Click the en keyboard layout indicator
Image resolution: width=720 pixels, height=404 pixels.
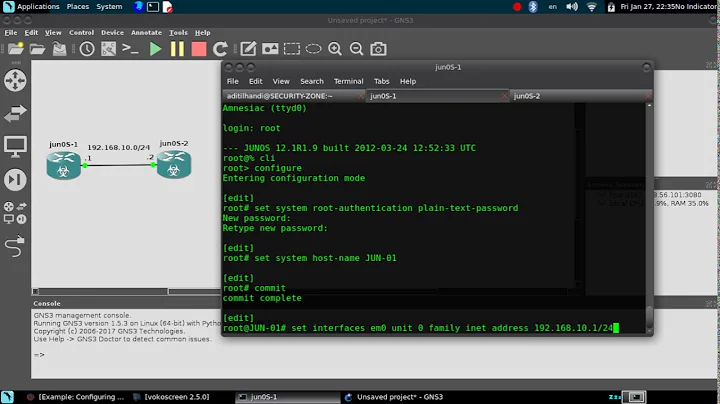552,6
